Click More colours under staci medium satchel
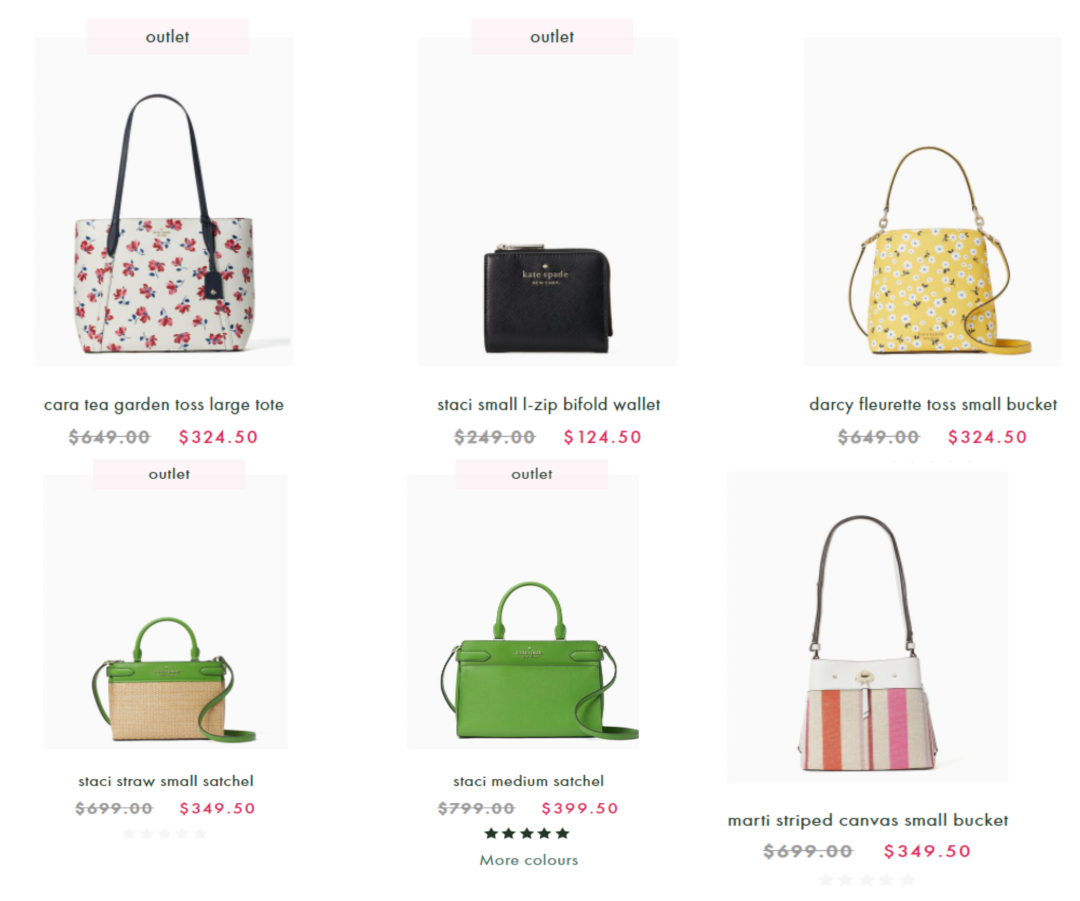The width and height of the screenshot is (1080, 901). pyautogui.click(x=528, y=860)
